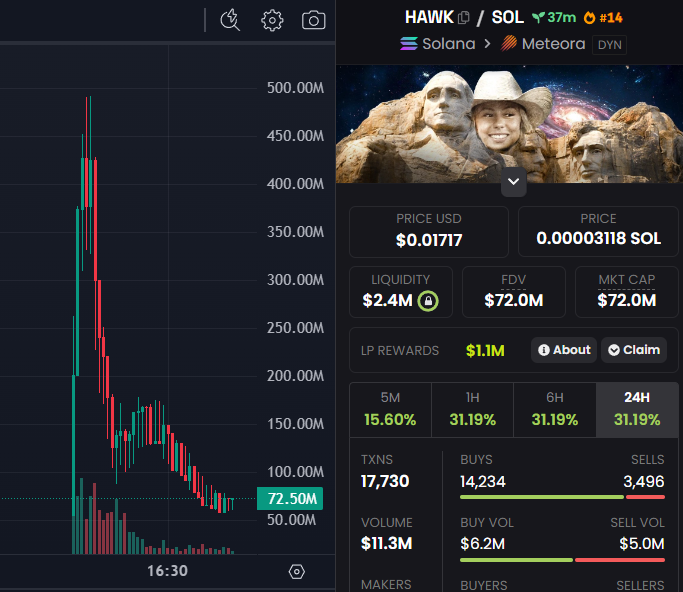Click the 250.00M price axis label
This screenshot has height=592, width=683.
295,328
